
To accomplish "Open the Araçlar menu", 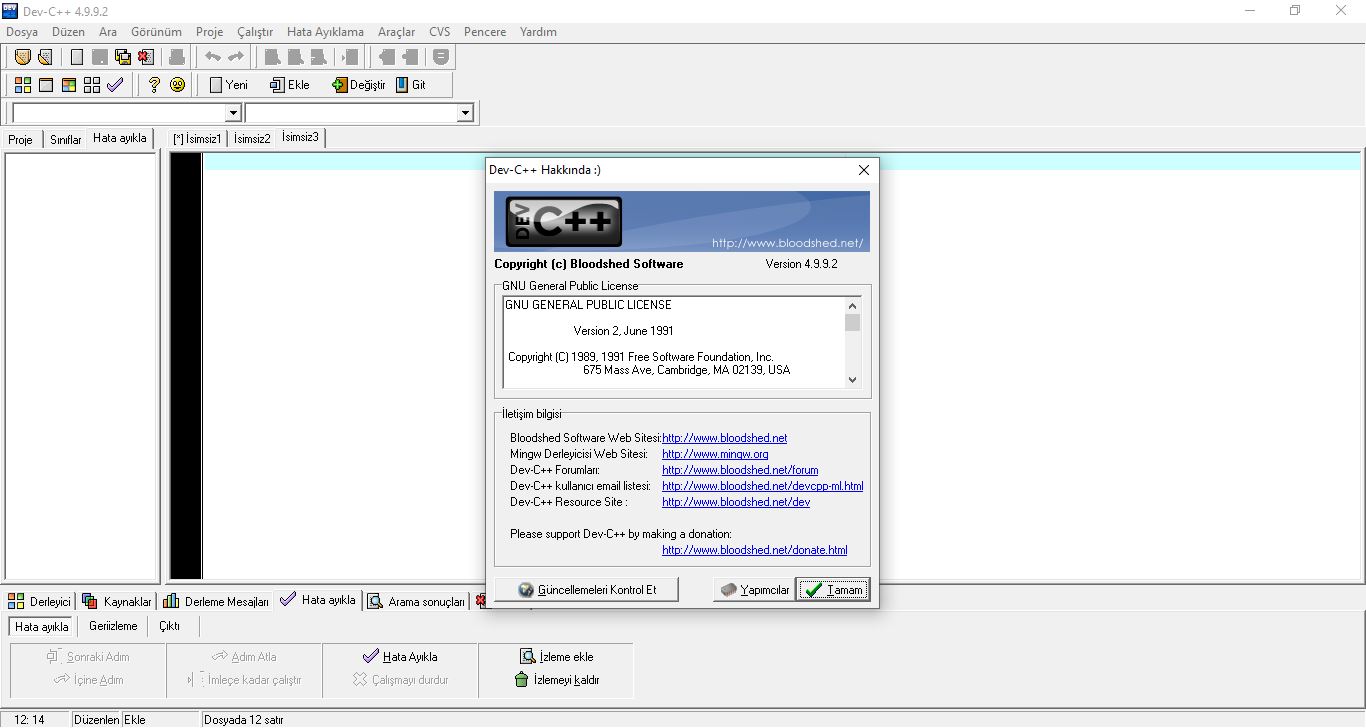I will pyautogui.click(x=397, y=32).
